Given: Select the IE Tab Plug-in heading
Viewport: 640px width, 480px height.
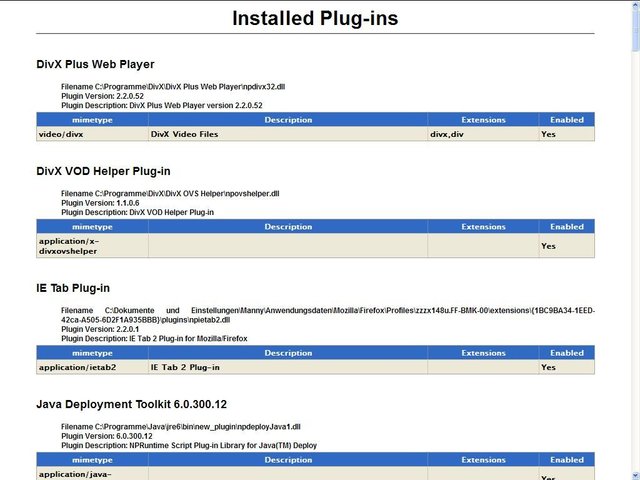Looking at the screenshot, I should [x=73, y=288].
